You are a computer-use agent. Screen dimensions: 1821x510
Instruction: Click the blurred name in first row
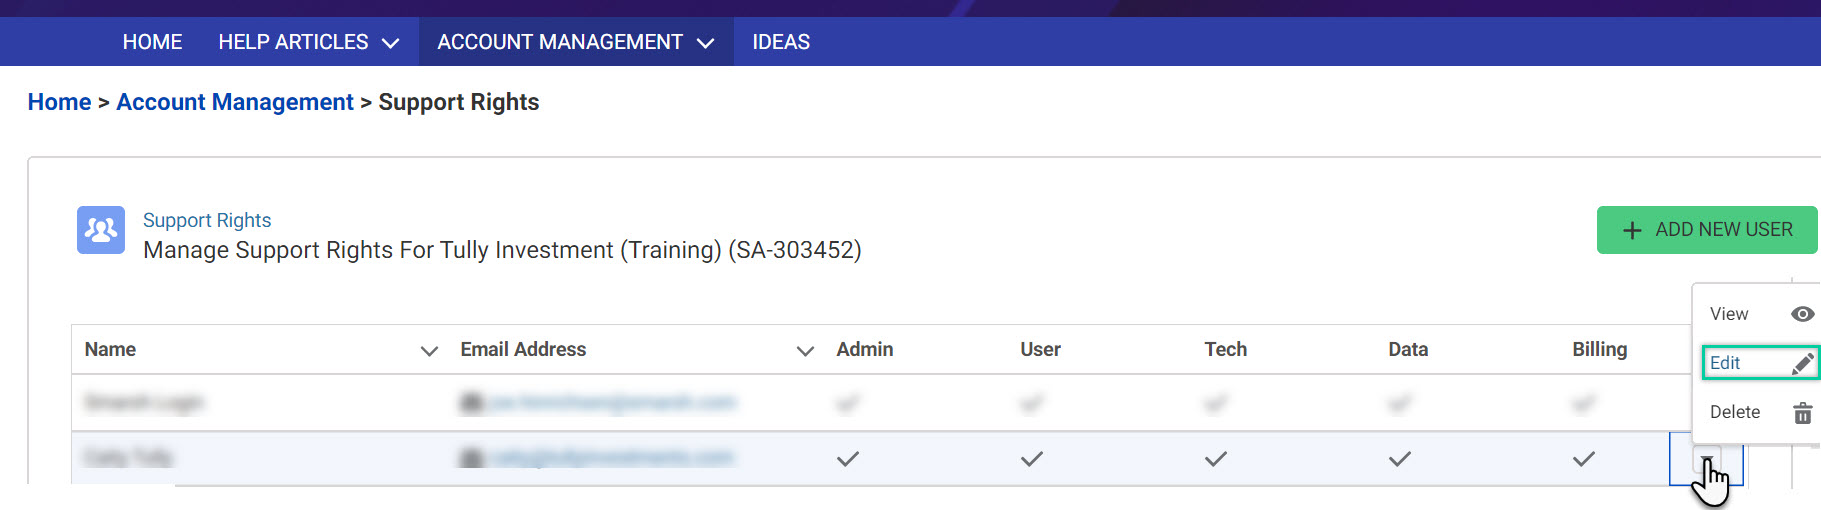pyautogui.click(x=144, y=403)
